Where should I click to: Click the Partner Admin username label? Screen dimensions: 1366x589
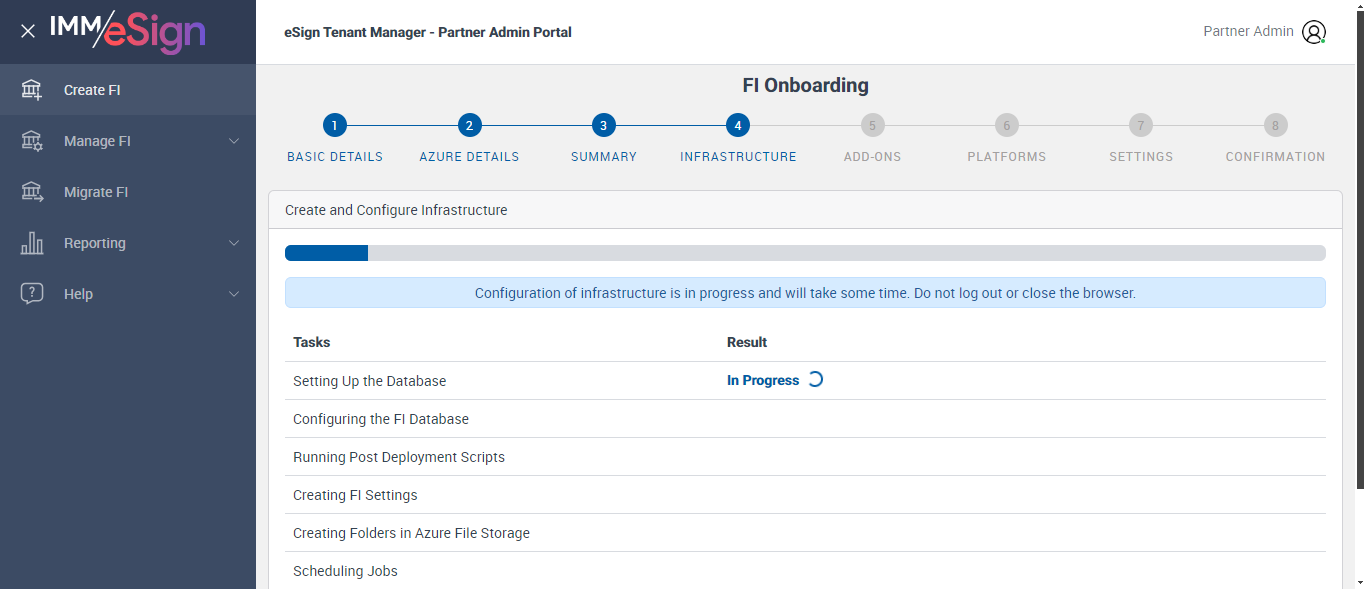(1248, 31)
